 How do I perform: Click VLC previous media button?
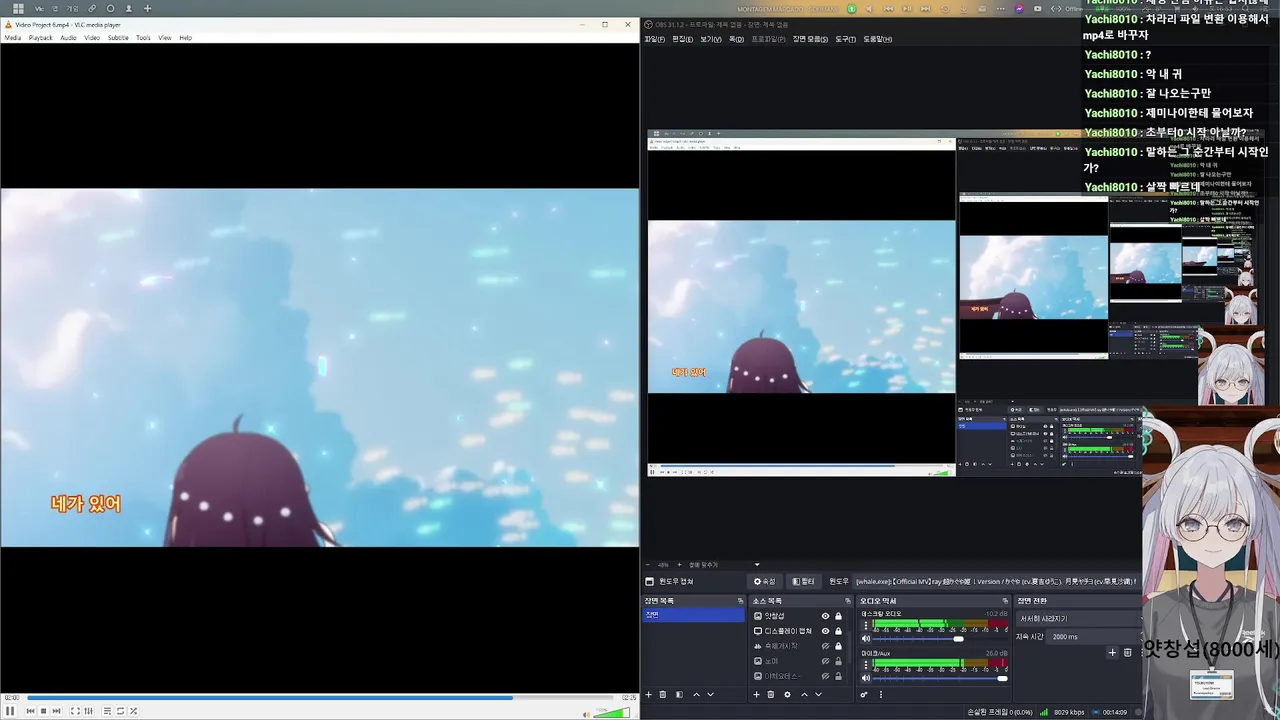[x=30, y=711]
